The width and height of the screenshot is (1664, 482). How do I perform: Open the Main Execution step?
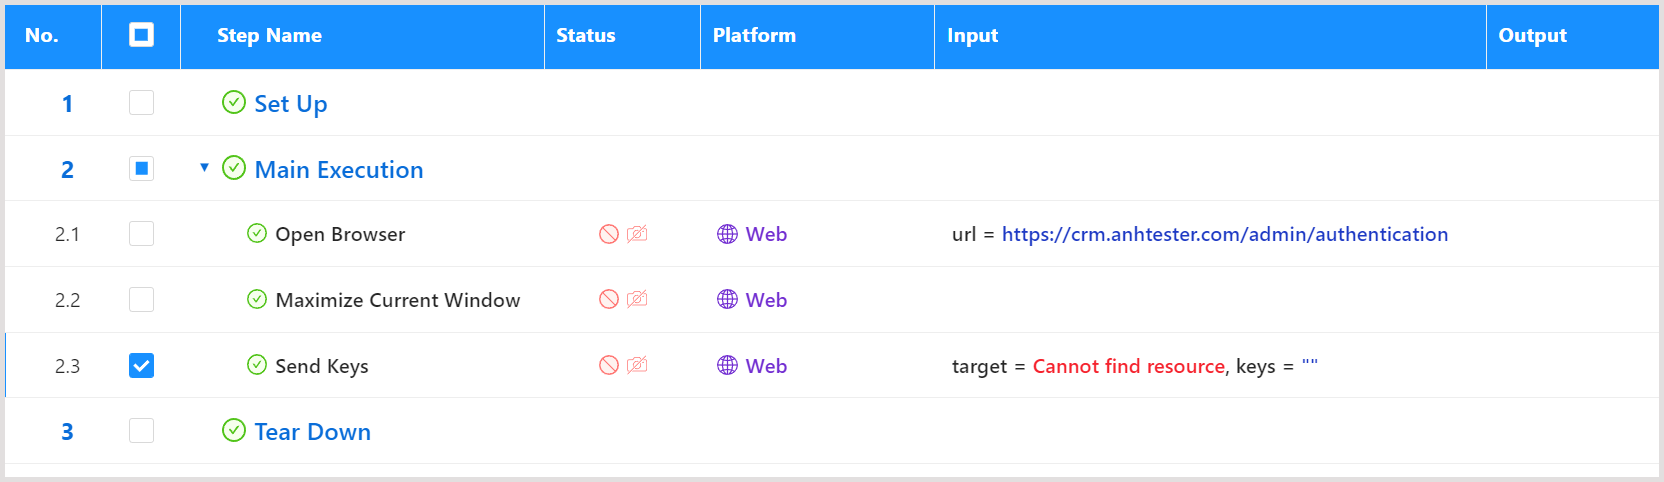point(339,170)
